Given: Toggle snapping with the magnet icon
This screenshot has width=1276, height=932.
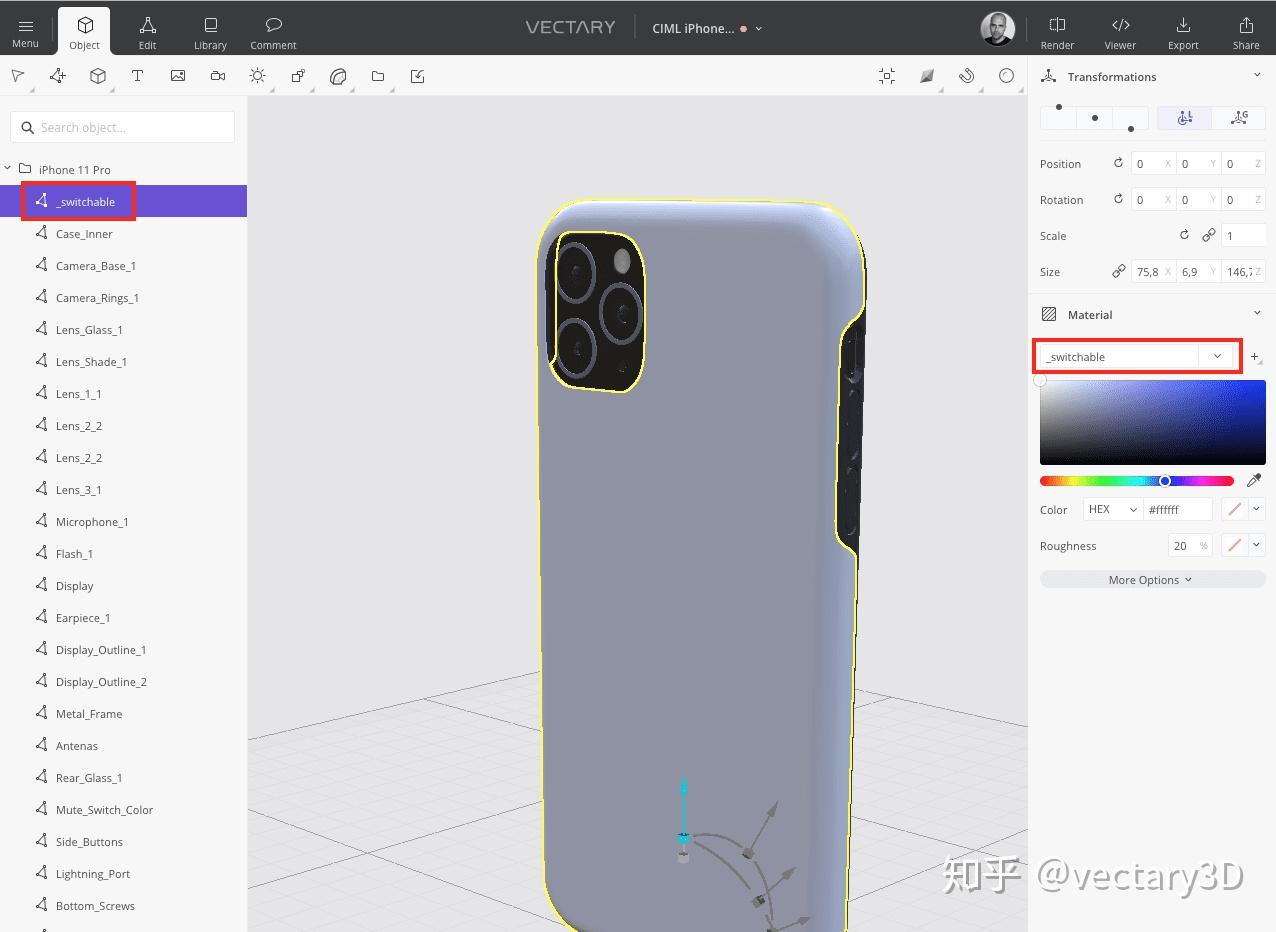Looking at the screenshot, I should (x=966, y=75).
